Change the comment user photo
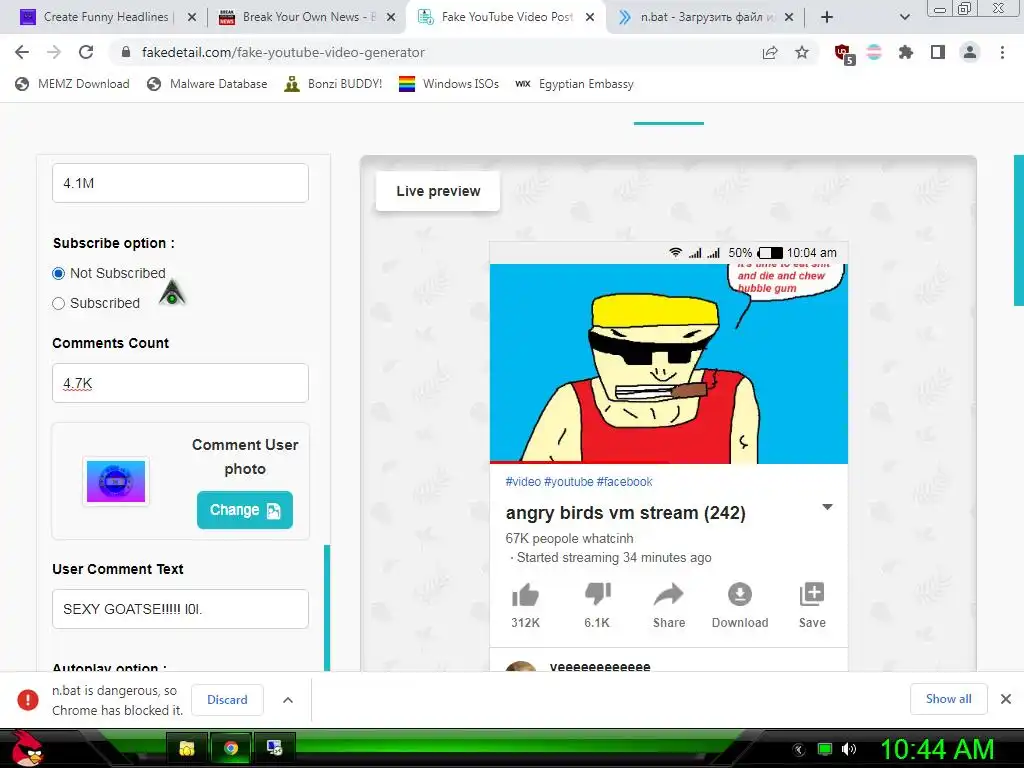The image size is (1024, 768). pyautogui.click(x=245, y=510)
